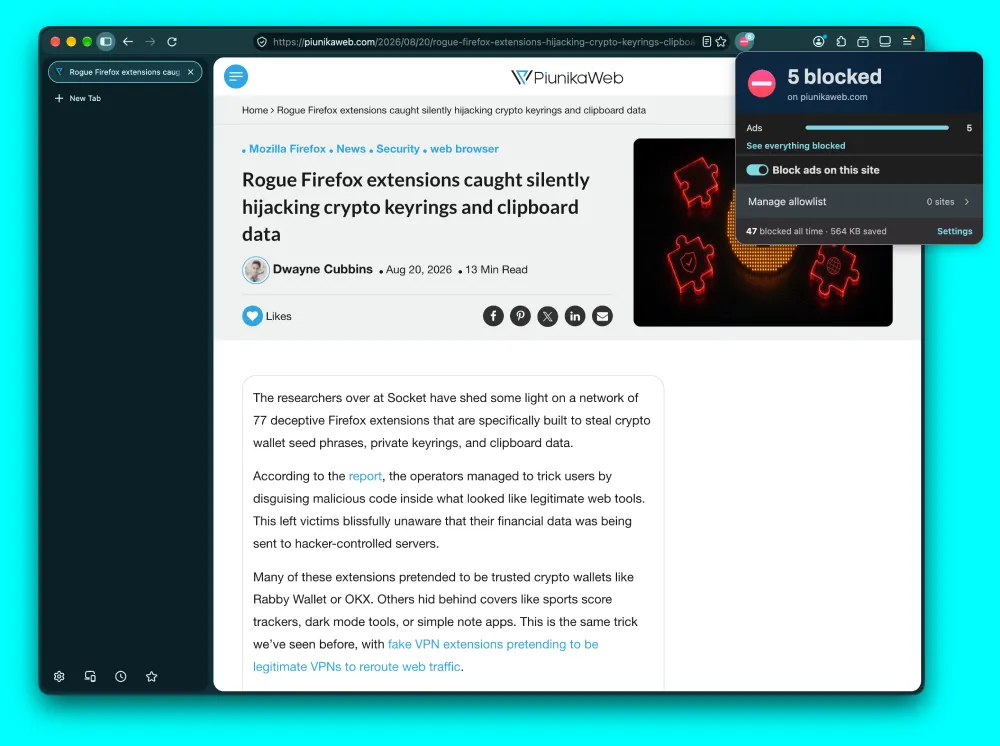Open the tracking protection shield icon

click(261, 41)
